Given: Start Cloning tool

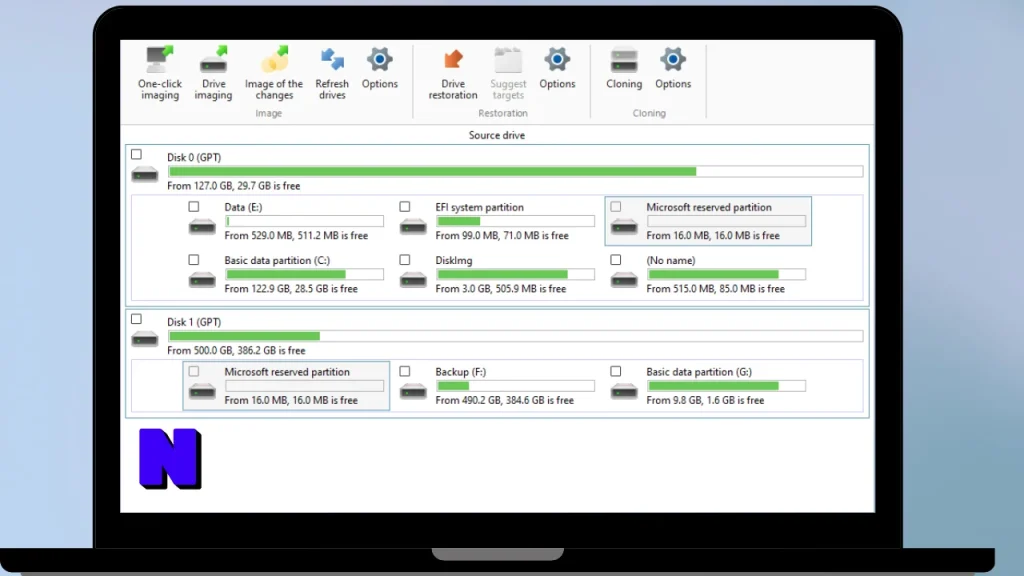Looking at the screenshot, I should click(624, 68).
